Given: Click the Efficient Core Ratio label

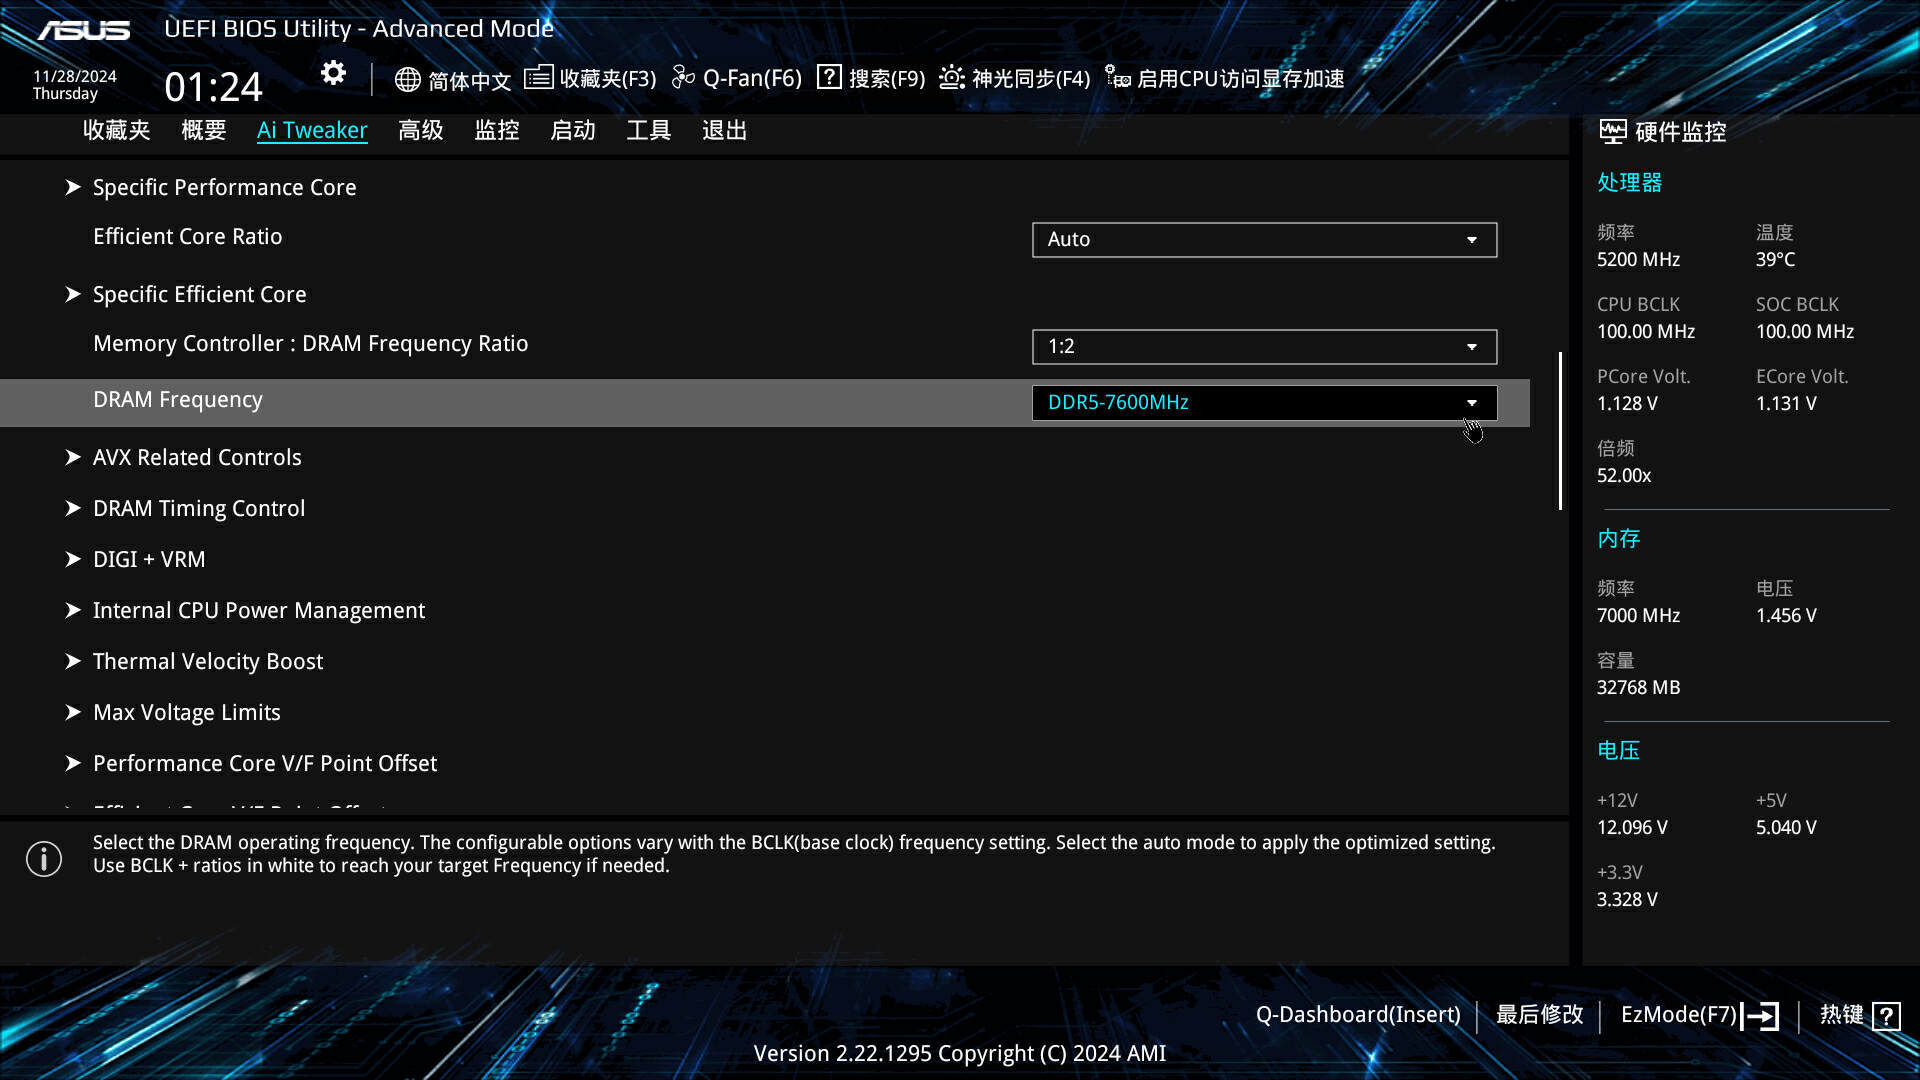Looking at the screenshot, I should pyautogui.click(x=188, y=236).
